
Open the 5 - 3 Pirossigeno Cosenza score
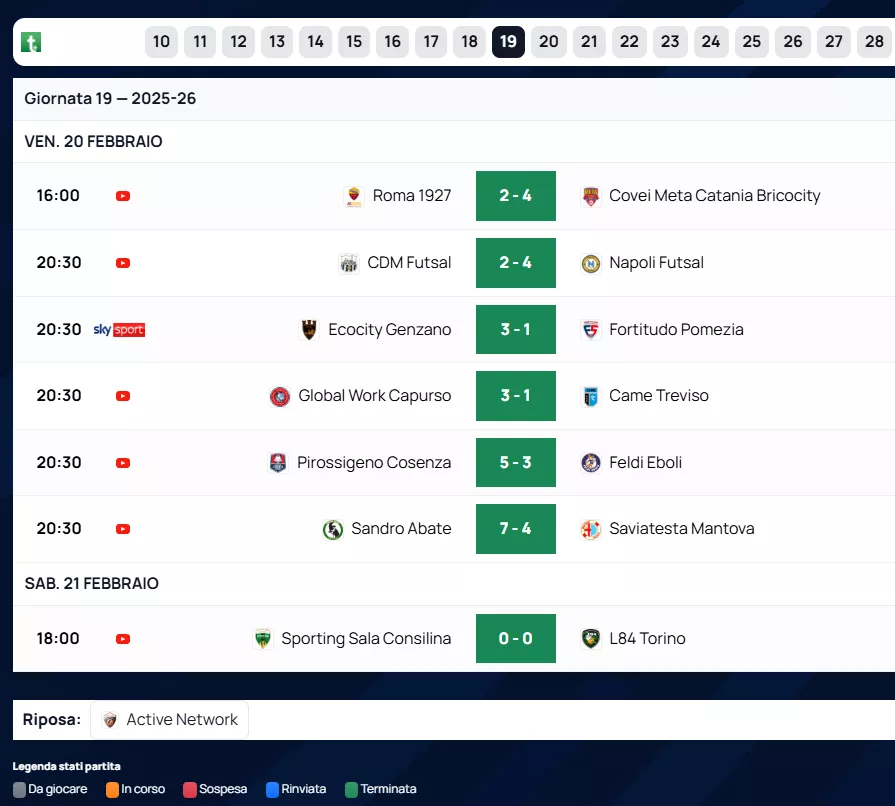pyautogui.click(x=515, y=463)
